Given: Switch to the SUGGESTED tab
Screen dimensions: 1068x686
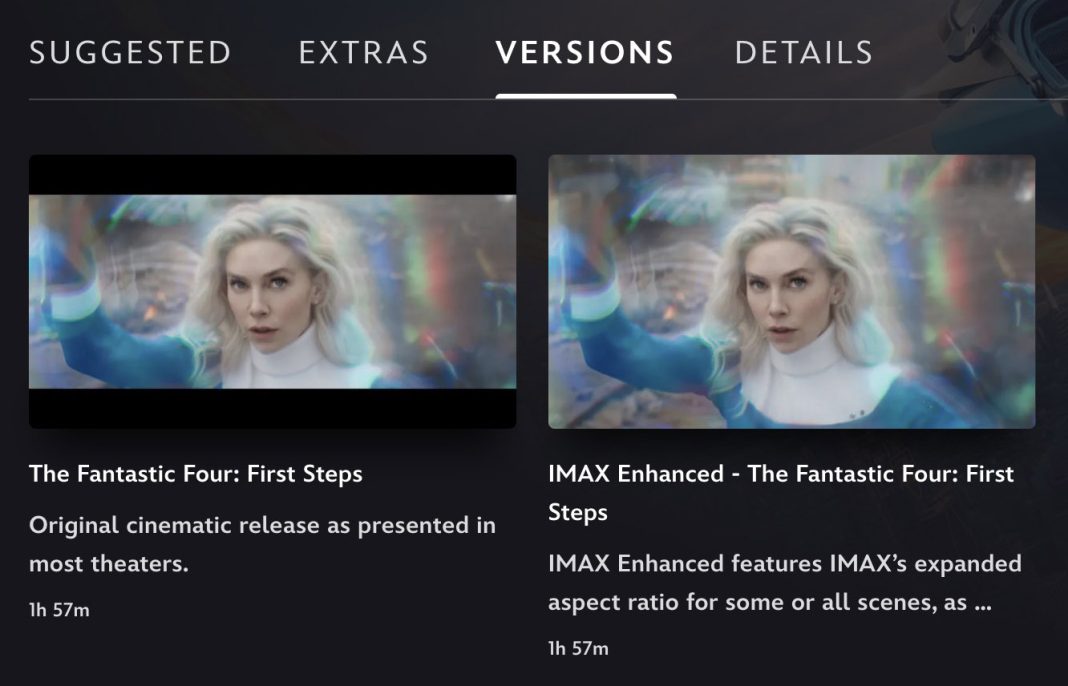Looking at the screenshot, I should (x=130, y=53).
